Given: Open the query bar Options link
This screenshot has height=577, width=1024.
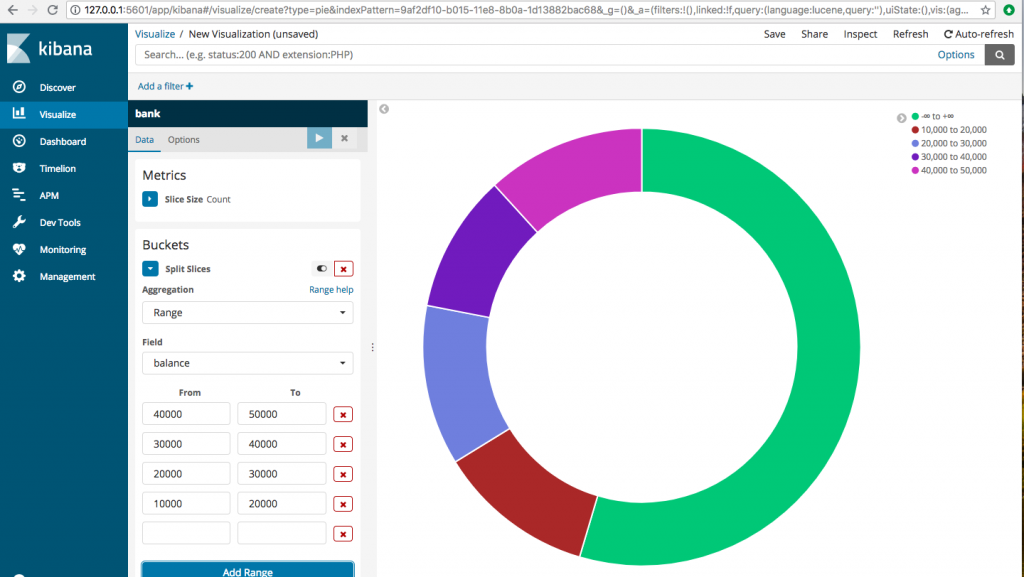Looking at the screenshot, I should point(955,55).
